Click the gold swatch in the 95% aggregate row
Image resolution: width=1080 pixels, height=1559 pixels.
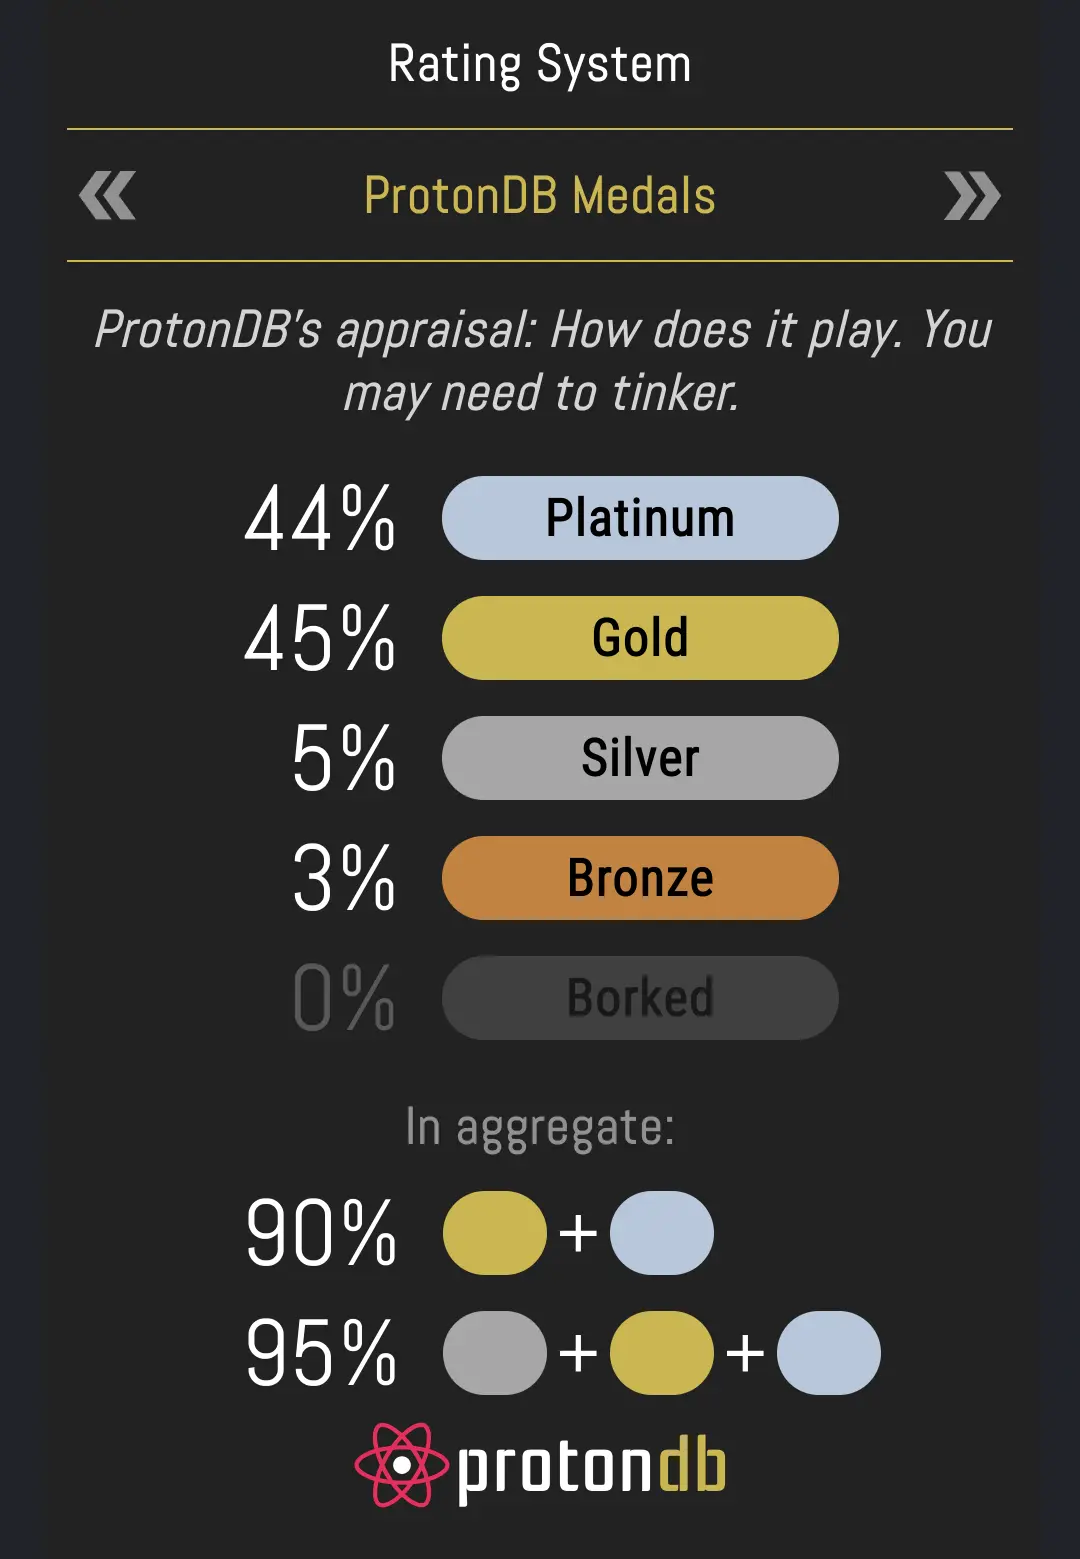click(x=661, y=1353)
